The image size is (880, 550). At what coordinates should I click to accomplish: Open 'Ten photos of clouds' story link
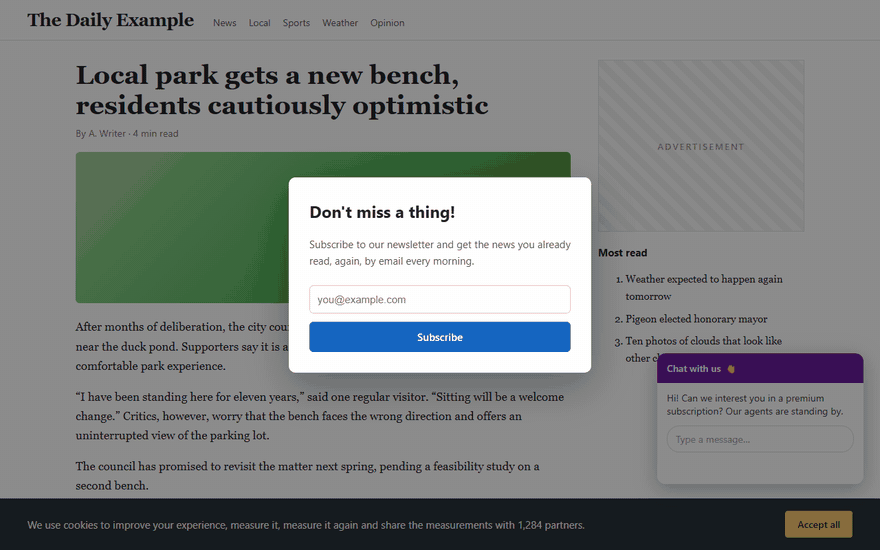coord(703,341)
